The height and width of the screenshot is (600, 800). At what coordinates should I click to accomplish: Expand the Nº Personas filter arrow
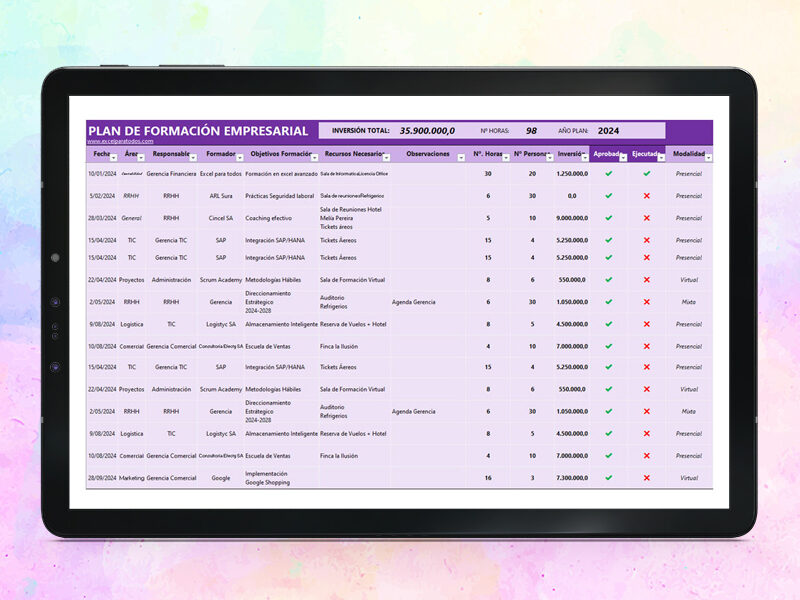[549, 158]
